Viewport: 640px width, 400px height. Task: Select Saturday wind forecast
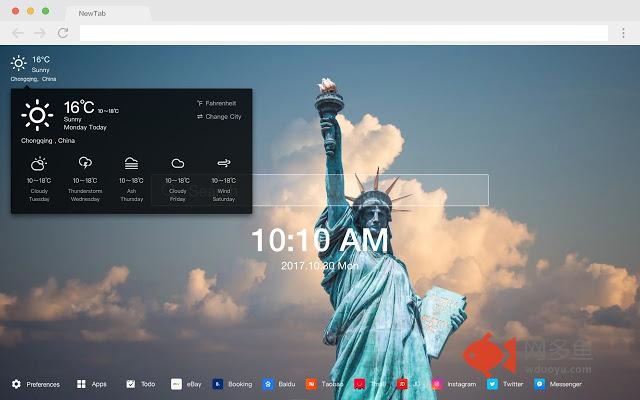(224, 180)
